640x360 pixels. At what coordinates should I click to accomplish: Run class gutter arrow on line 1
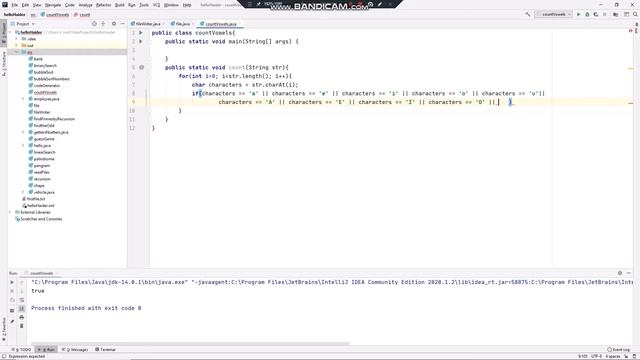141,33
